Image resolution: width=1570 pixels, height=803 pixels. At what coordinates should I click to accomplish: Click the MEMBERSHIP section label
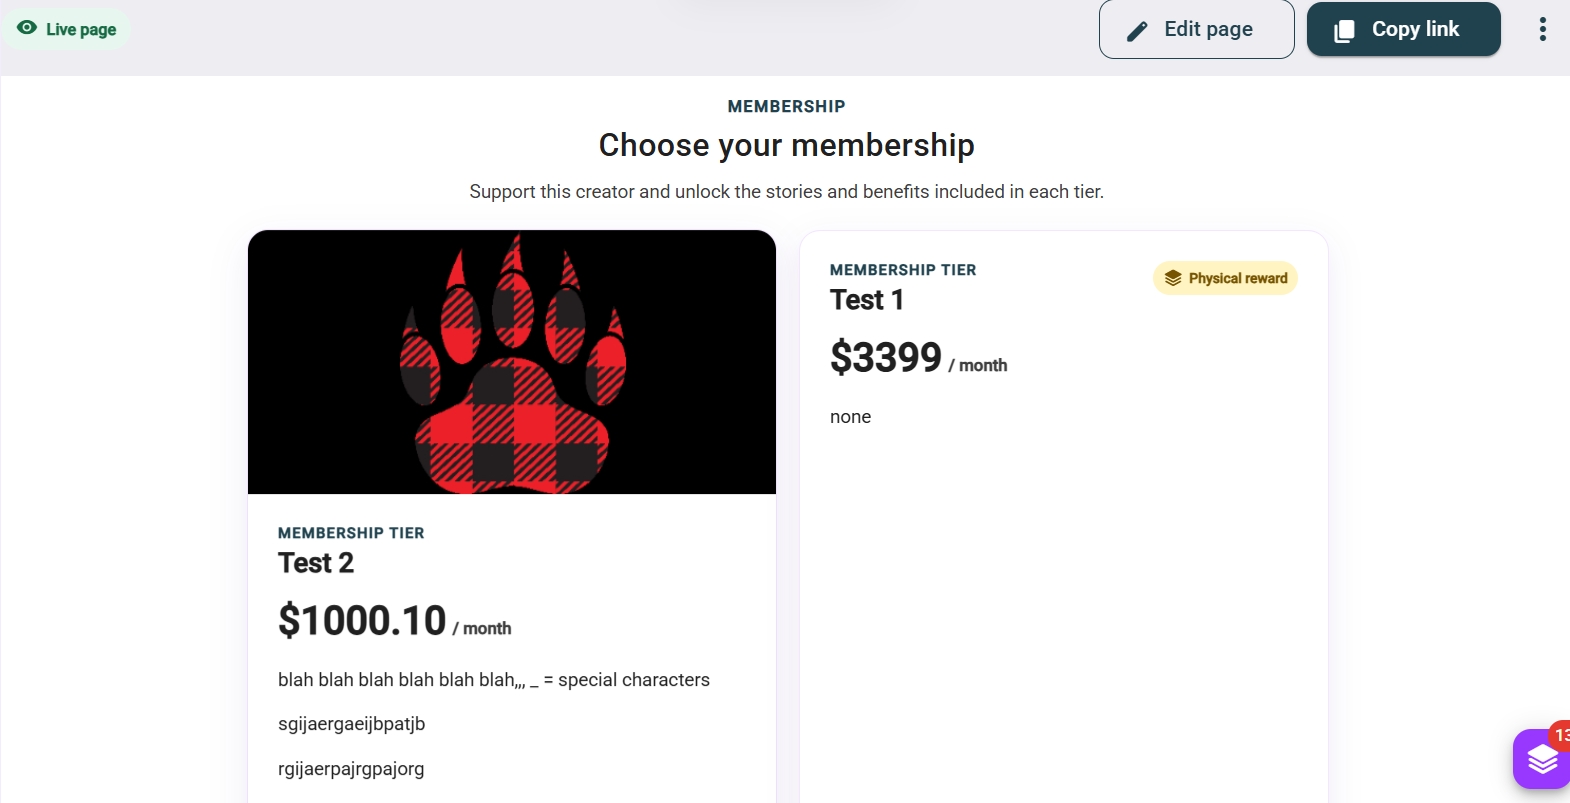[786, 106]
